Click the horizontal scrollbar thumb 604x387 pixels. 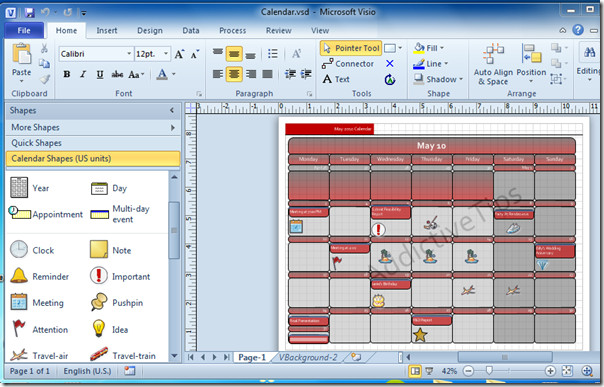pyautogui.click(x=505, y=357)
